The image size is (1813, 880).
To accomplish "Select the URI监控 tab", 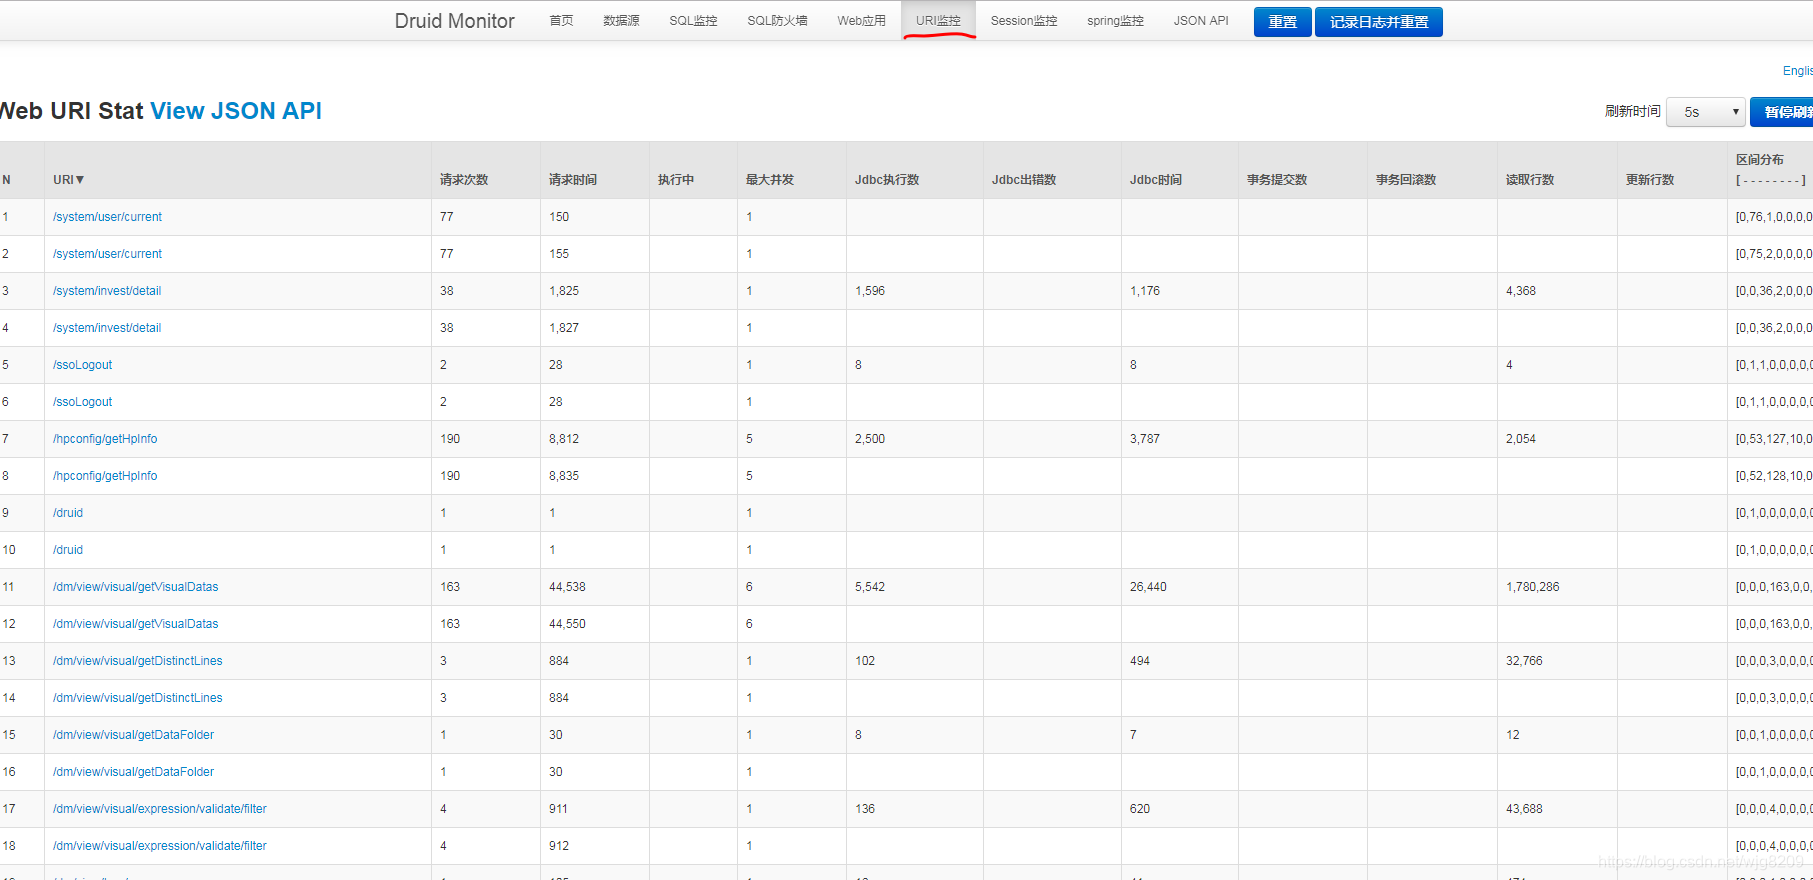I will [x=938, y=21].
